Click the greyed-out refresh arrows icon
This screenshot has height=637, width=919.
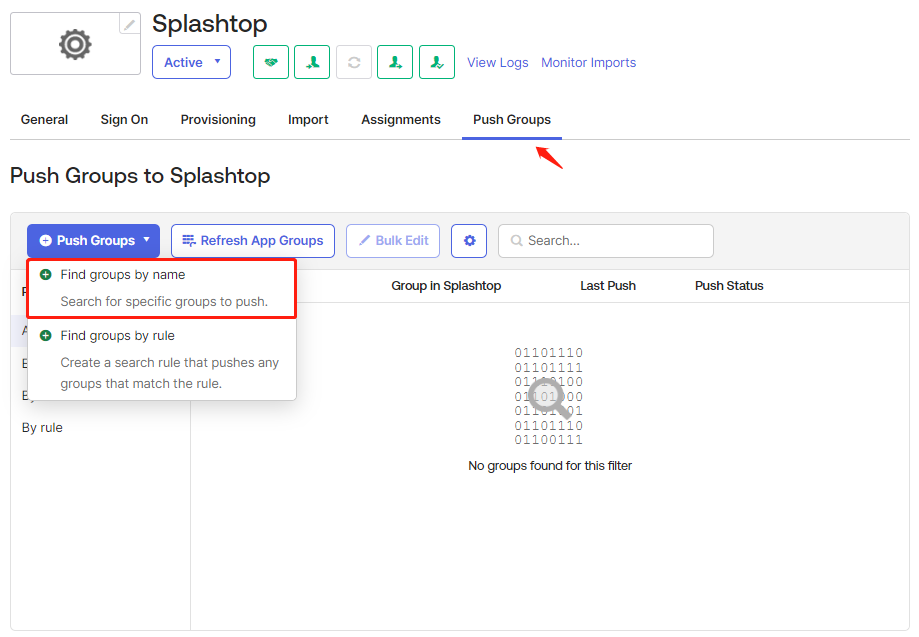click(354, 62)
